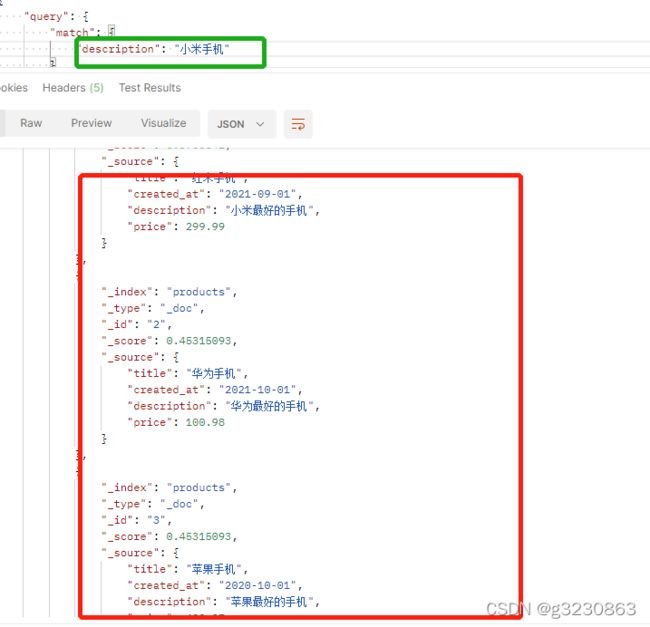
Task: Open the Visualize view tab
Action: pyautogui.click(x=163, y=123)
